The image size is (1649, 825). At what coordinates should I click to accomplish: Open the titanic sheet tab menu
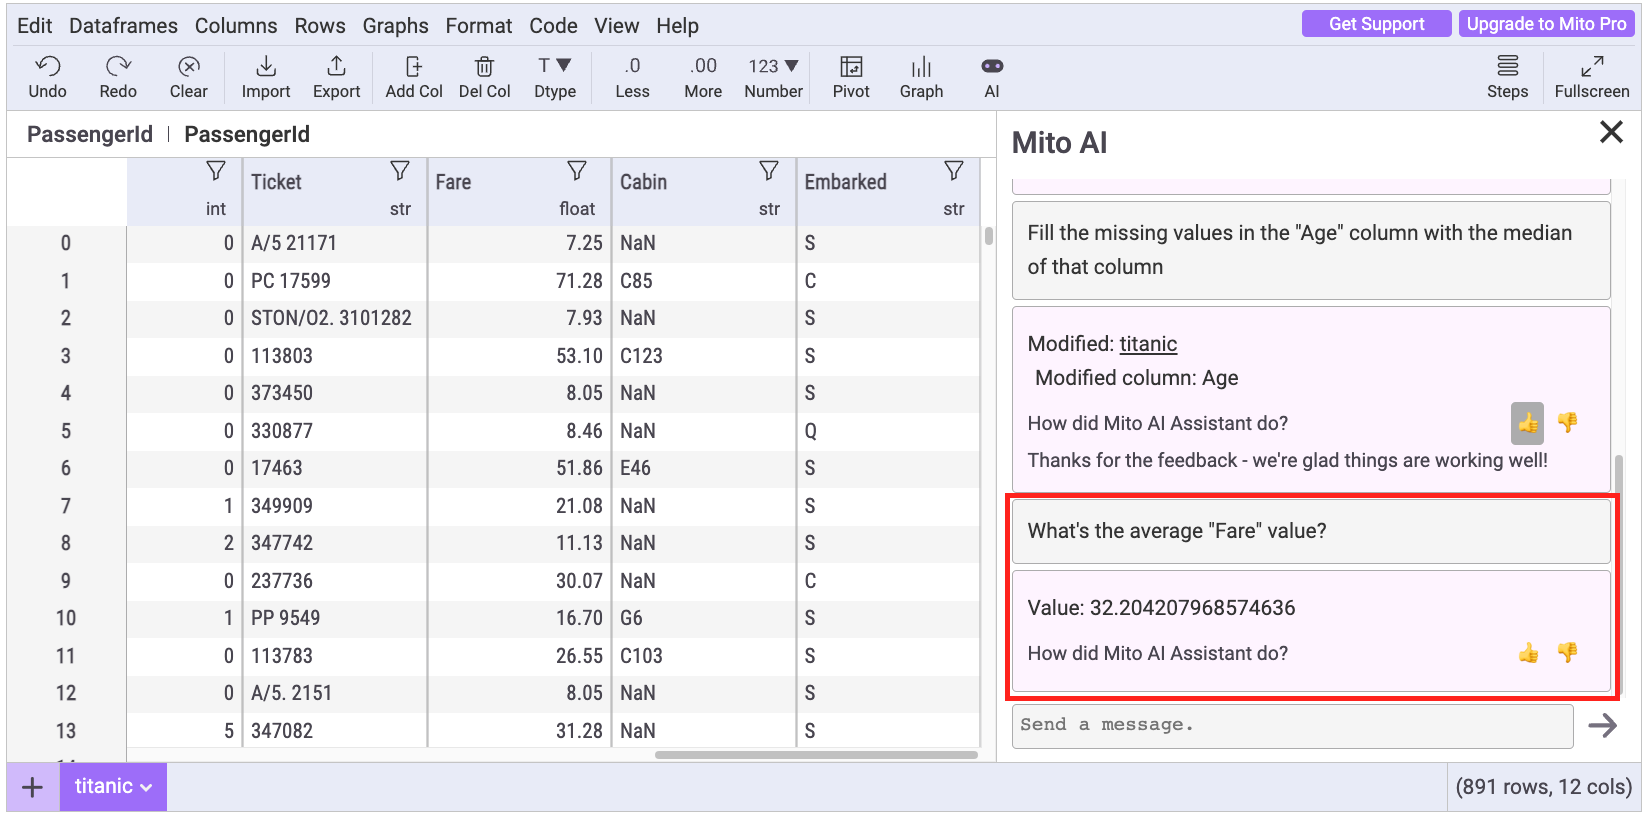pos(113,787)
